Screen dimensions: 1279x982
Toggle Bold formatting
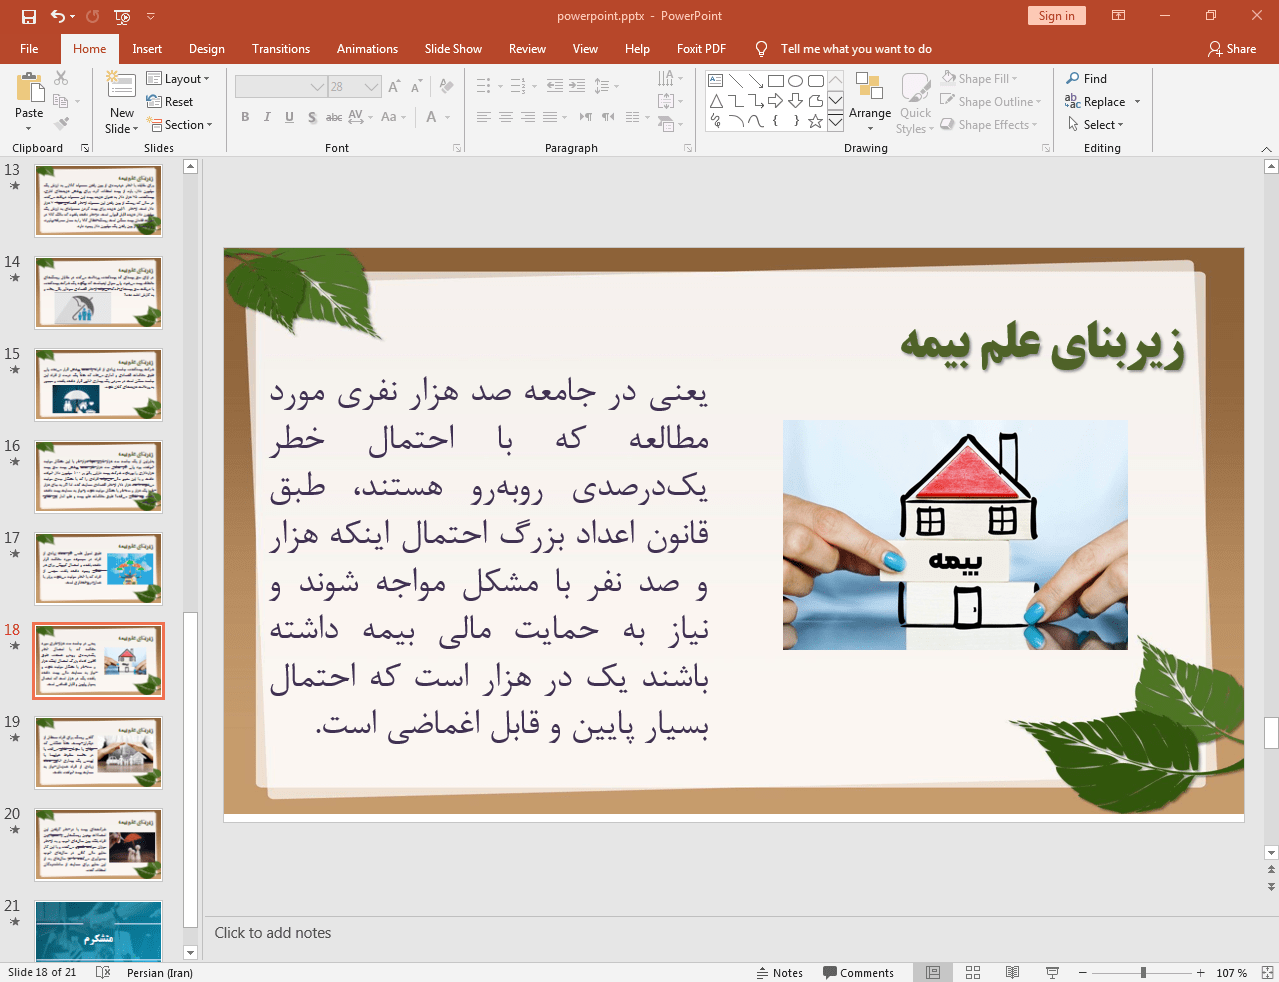click(245, 117)
